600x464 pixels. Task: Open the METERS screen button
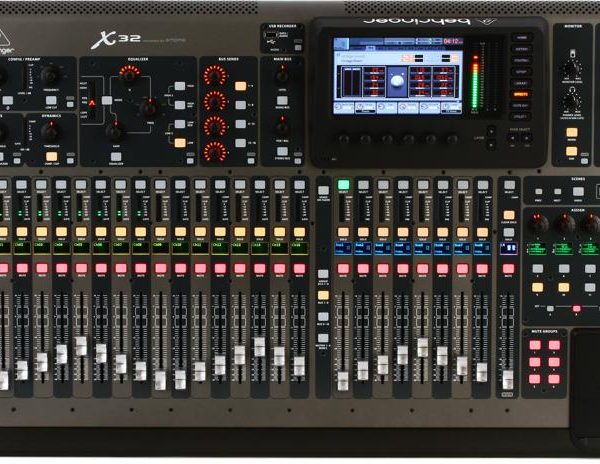(520, 49)
